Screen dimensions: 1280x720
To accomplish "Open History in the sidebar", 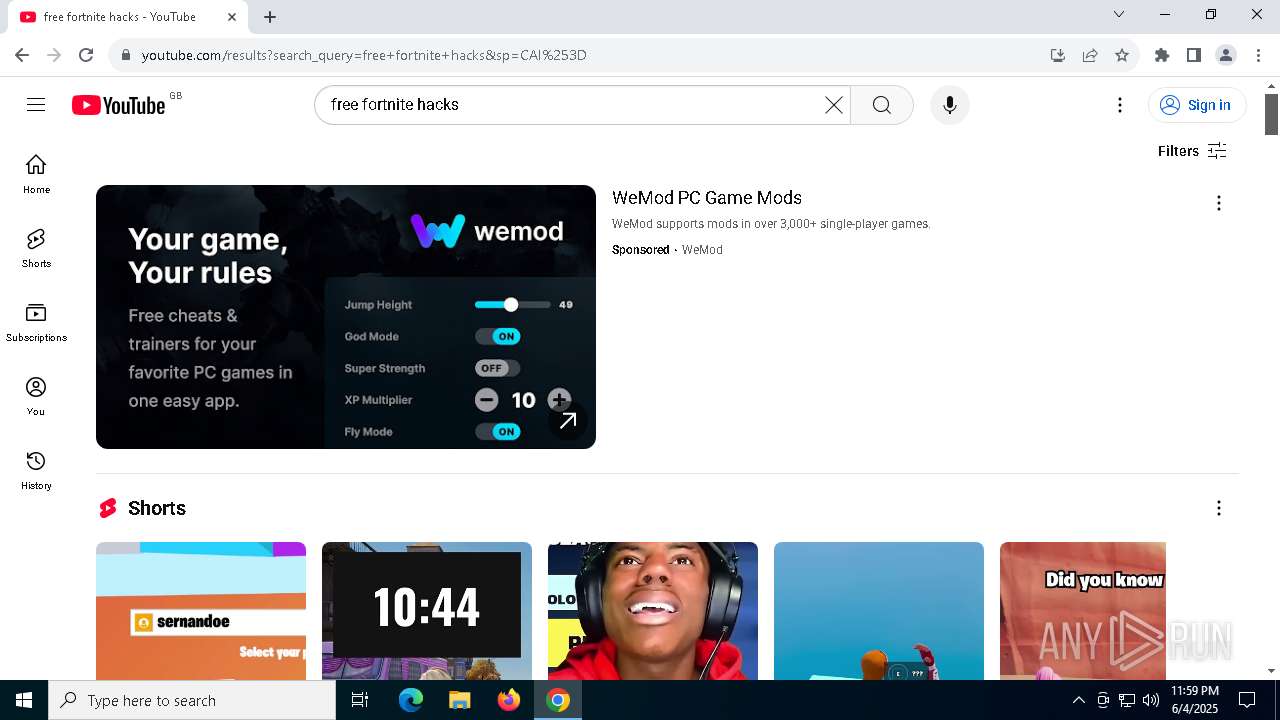I will coord(36,470).
